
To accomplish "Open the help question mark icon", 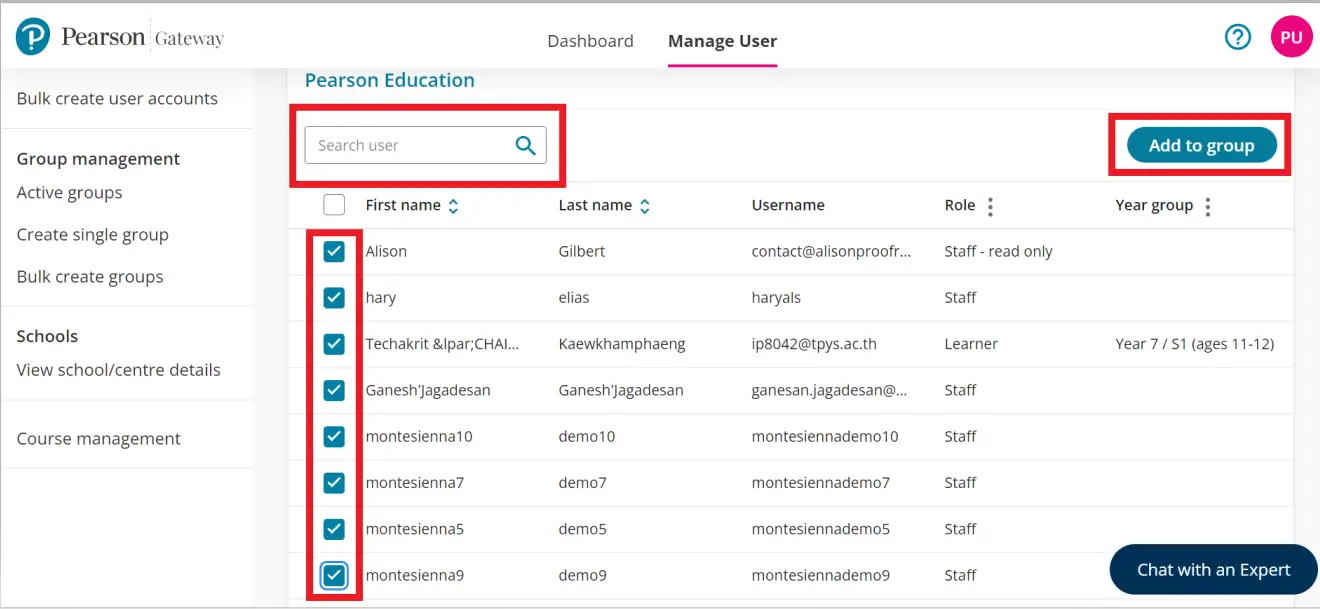I will tap(1238, 37).
